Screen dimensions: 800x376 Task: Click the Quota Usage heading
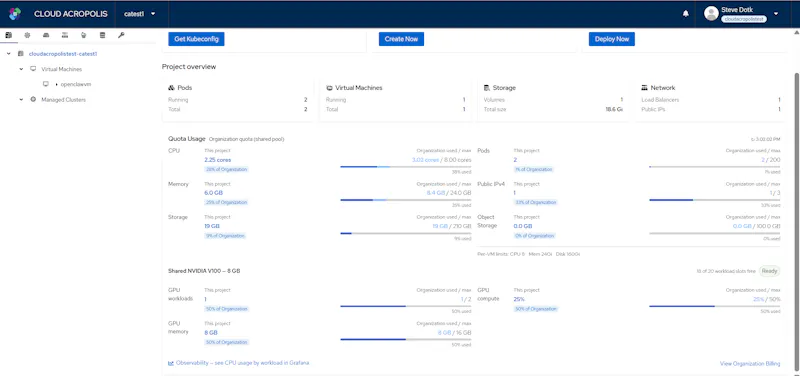[x=187, y=138]
